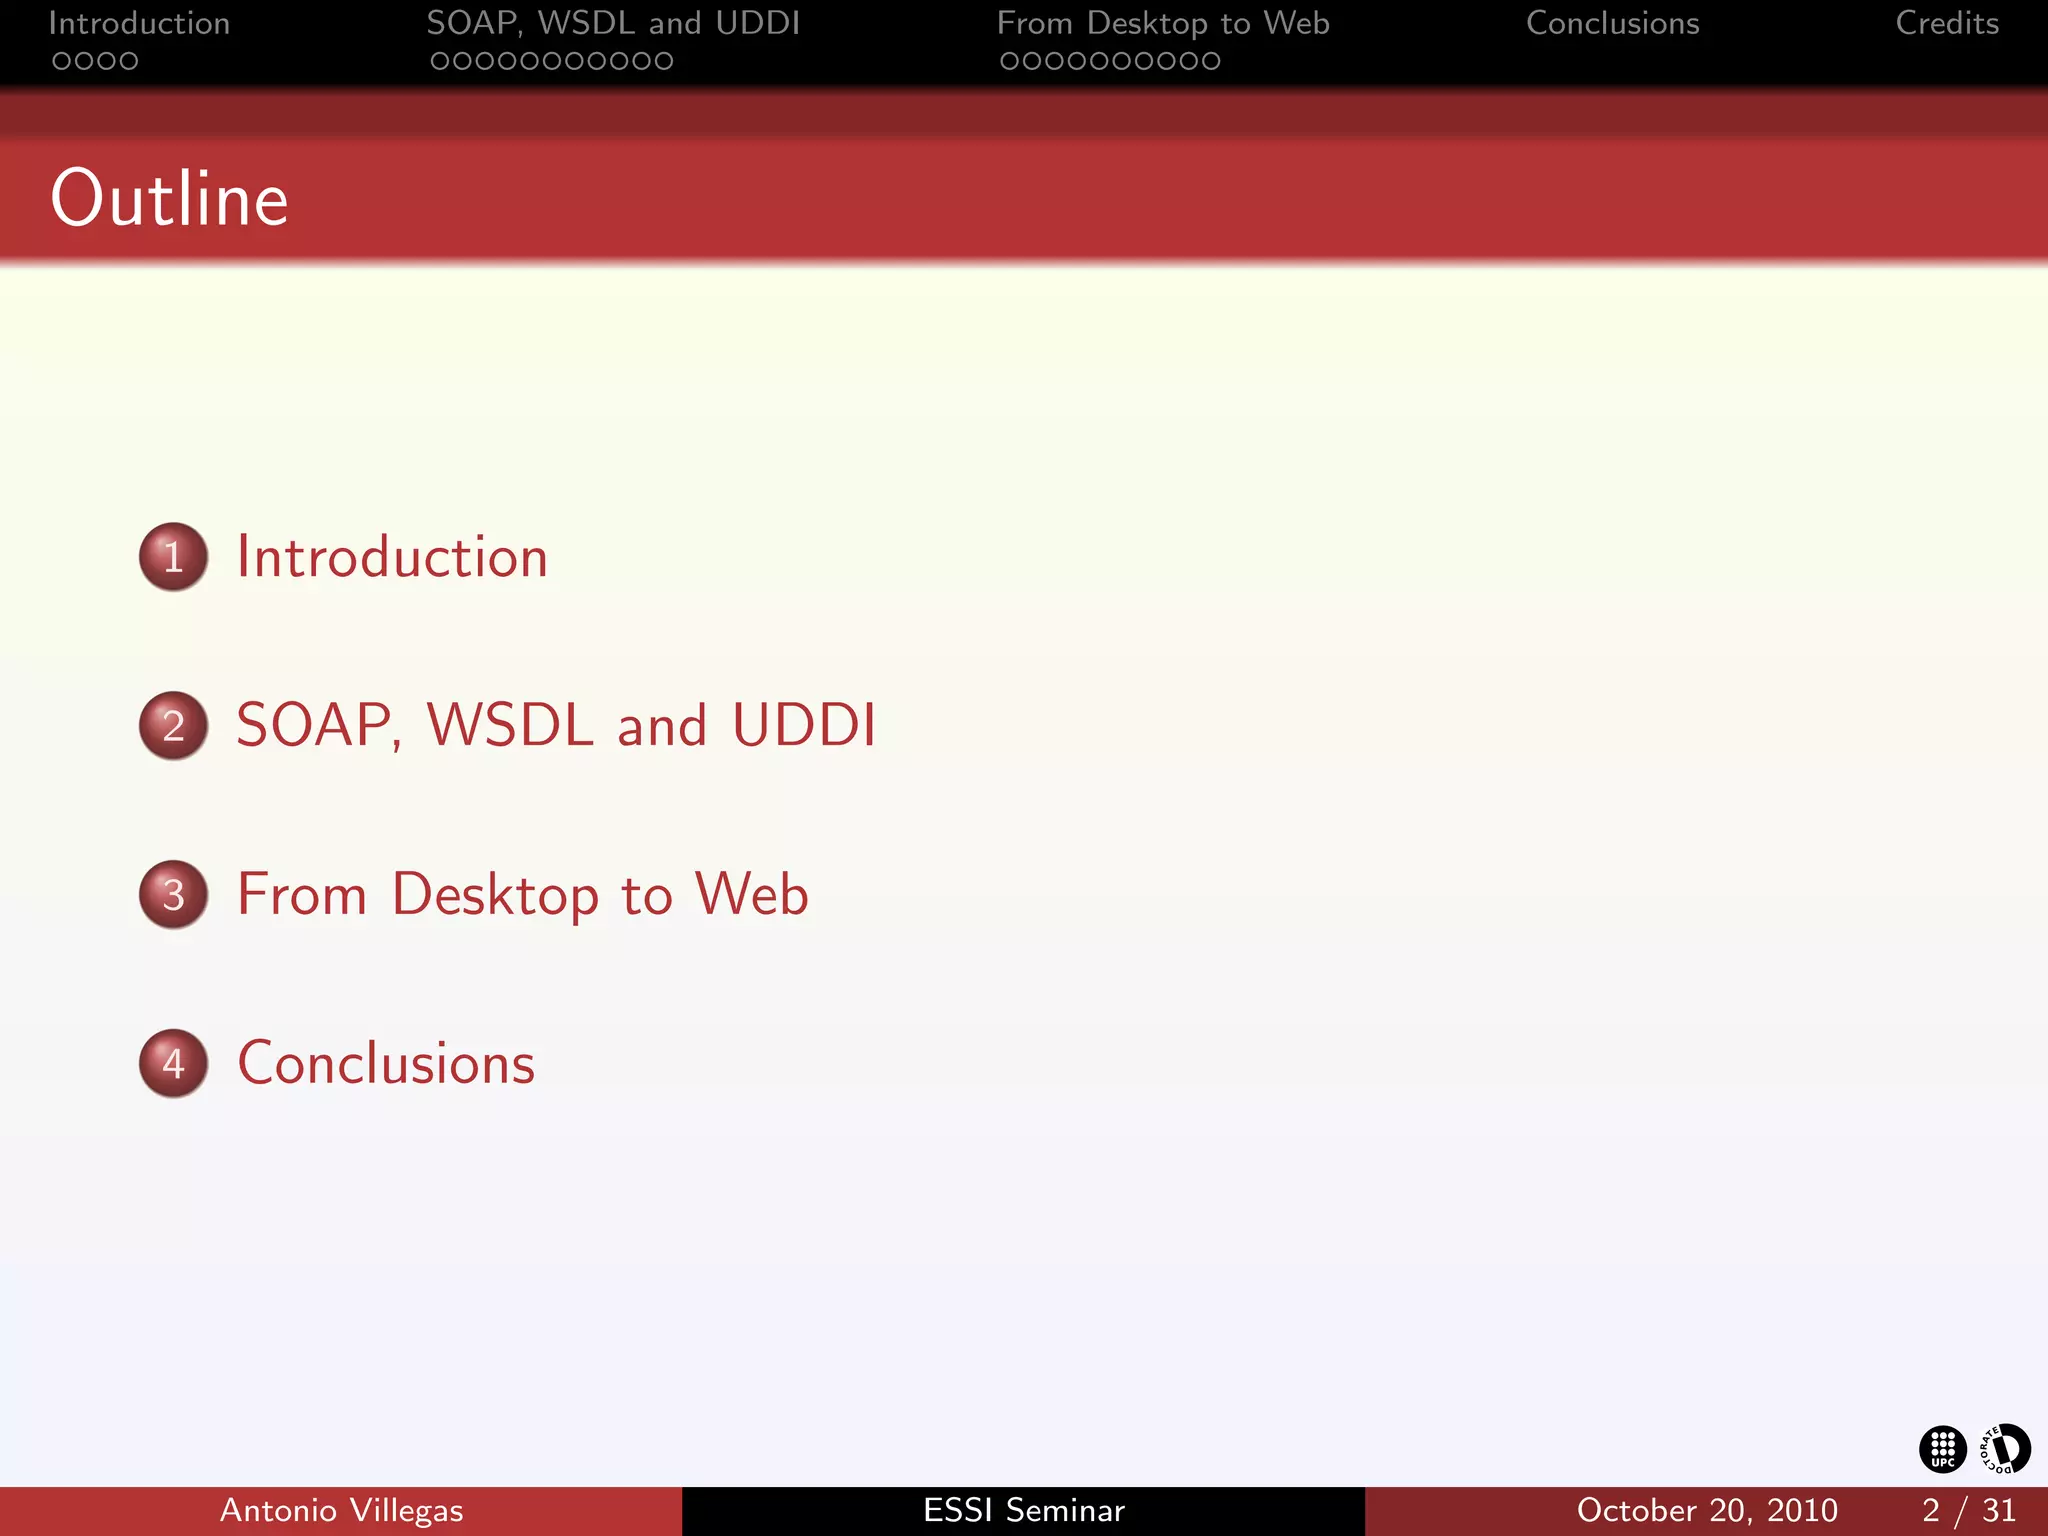
Task: Select first slide circle under SOAP, WSDL header
Action: point(439,61)
